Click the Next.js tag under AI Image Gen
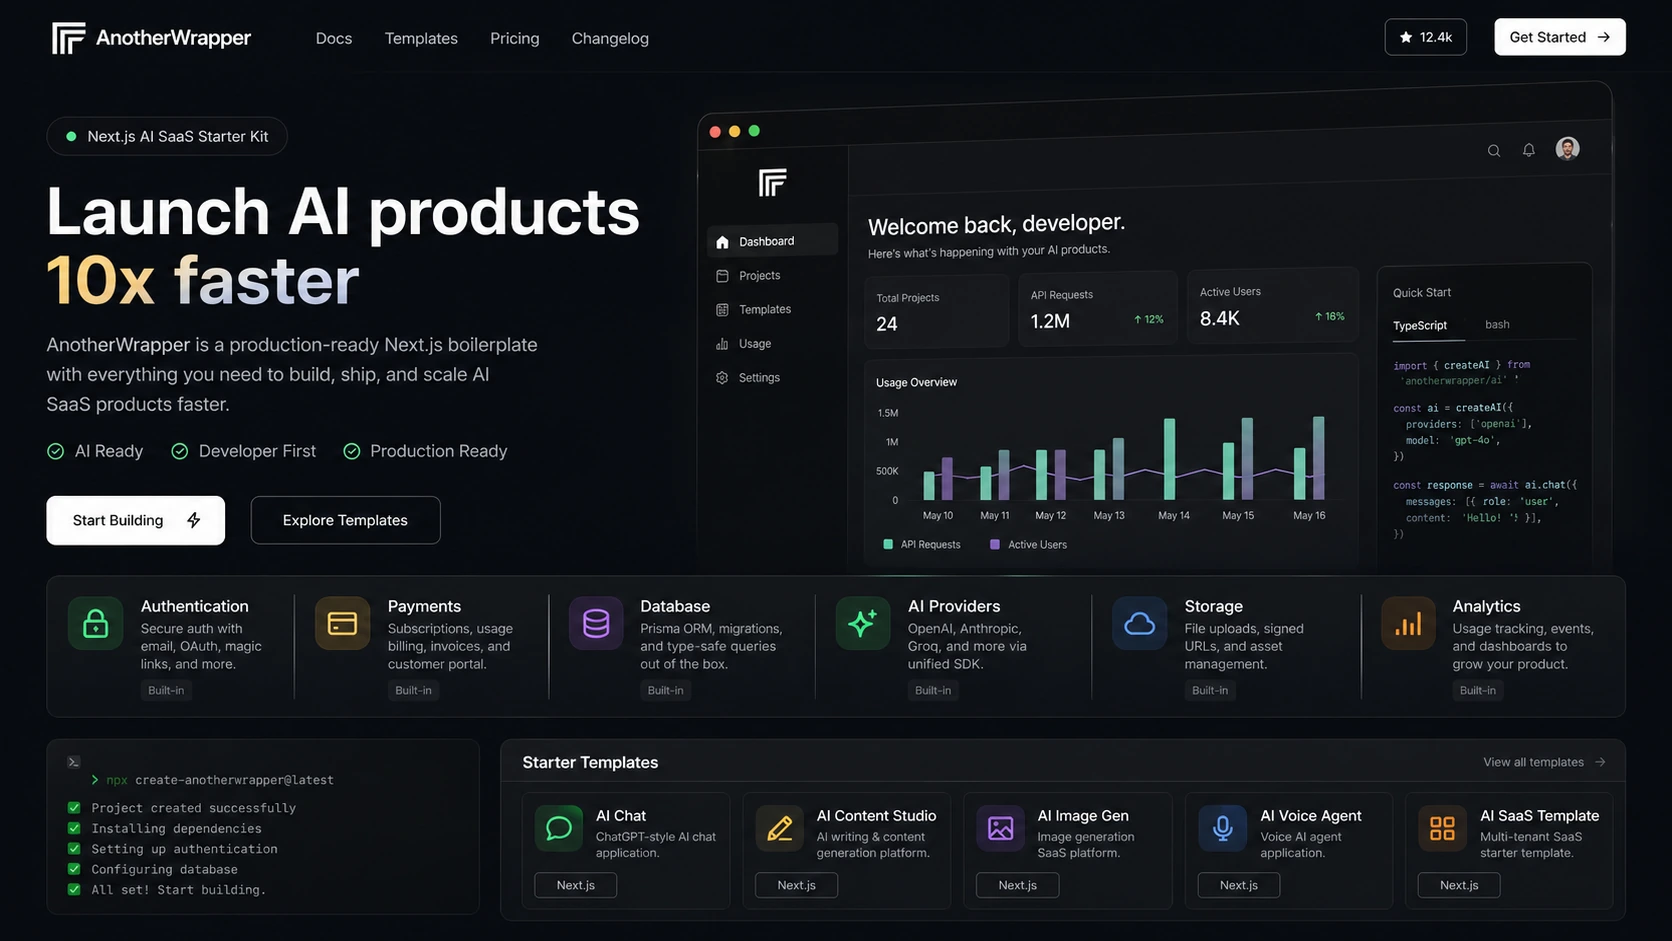Image resolution: width=1672 pixels, height=941 pixels. (1018, 885)
